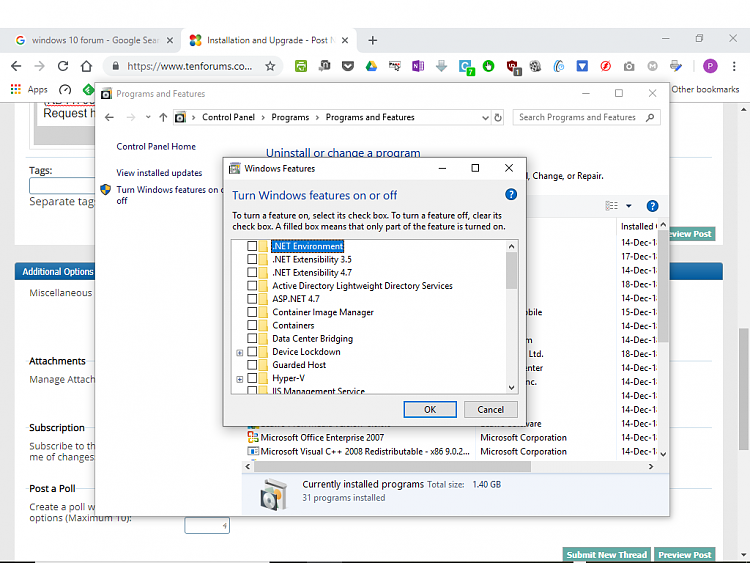Go back in Programs and Features window
The height and width of the screenshot is (563, 750).
[x=110, y=117]
